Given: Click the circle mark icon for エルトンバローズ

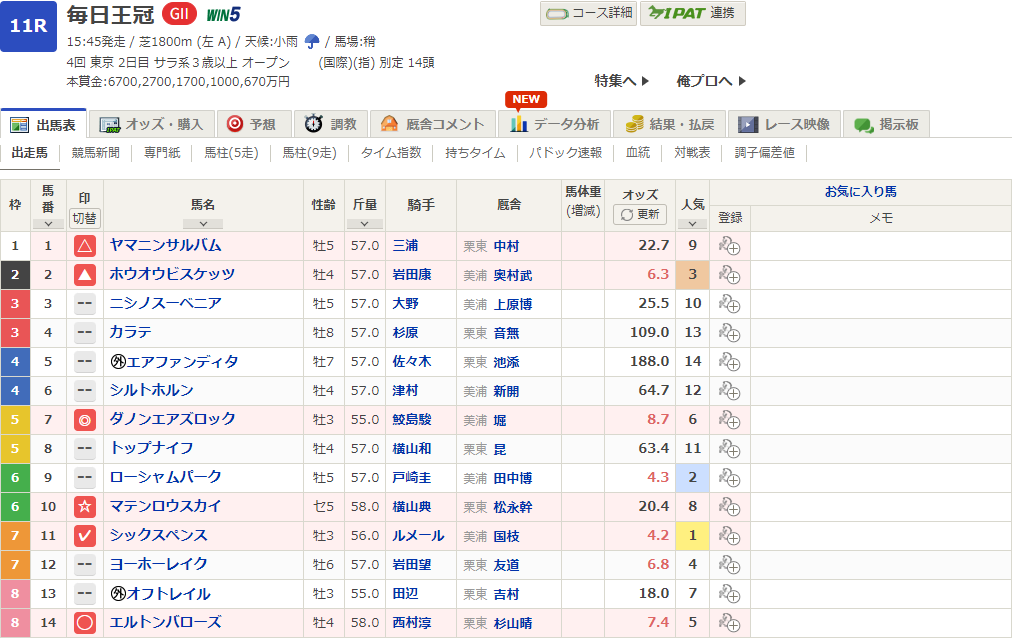Looking at the screenshot, I should [x=85, y=623].
